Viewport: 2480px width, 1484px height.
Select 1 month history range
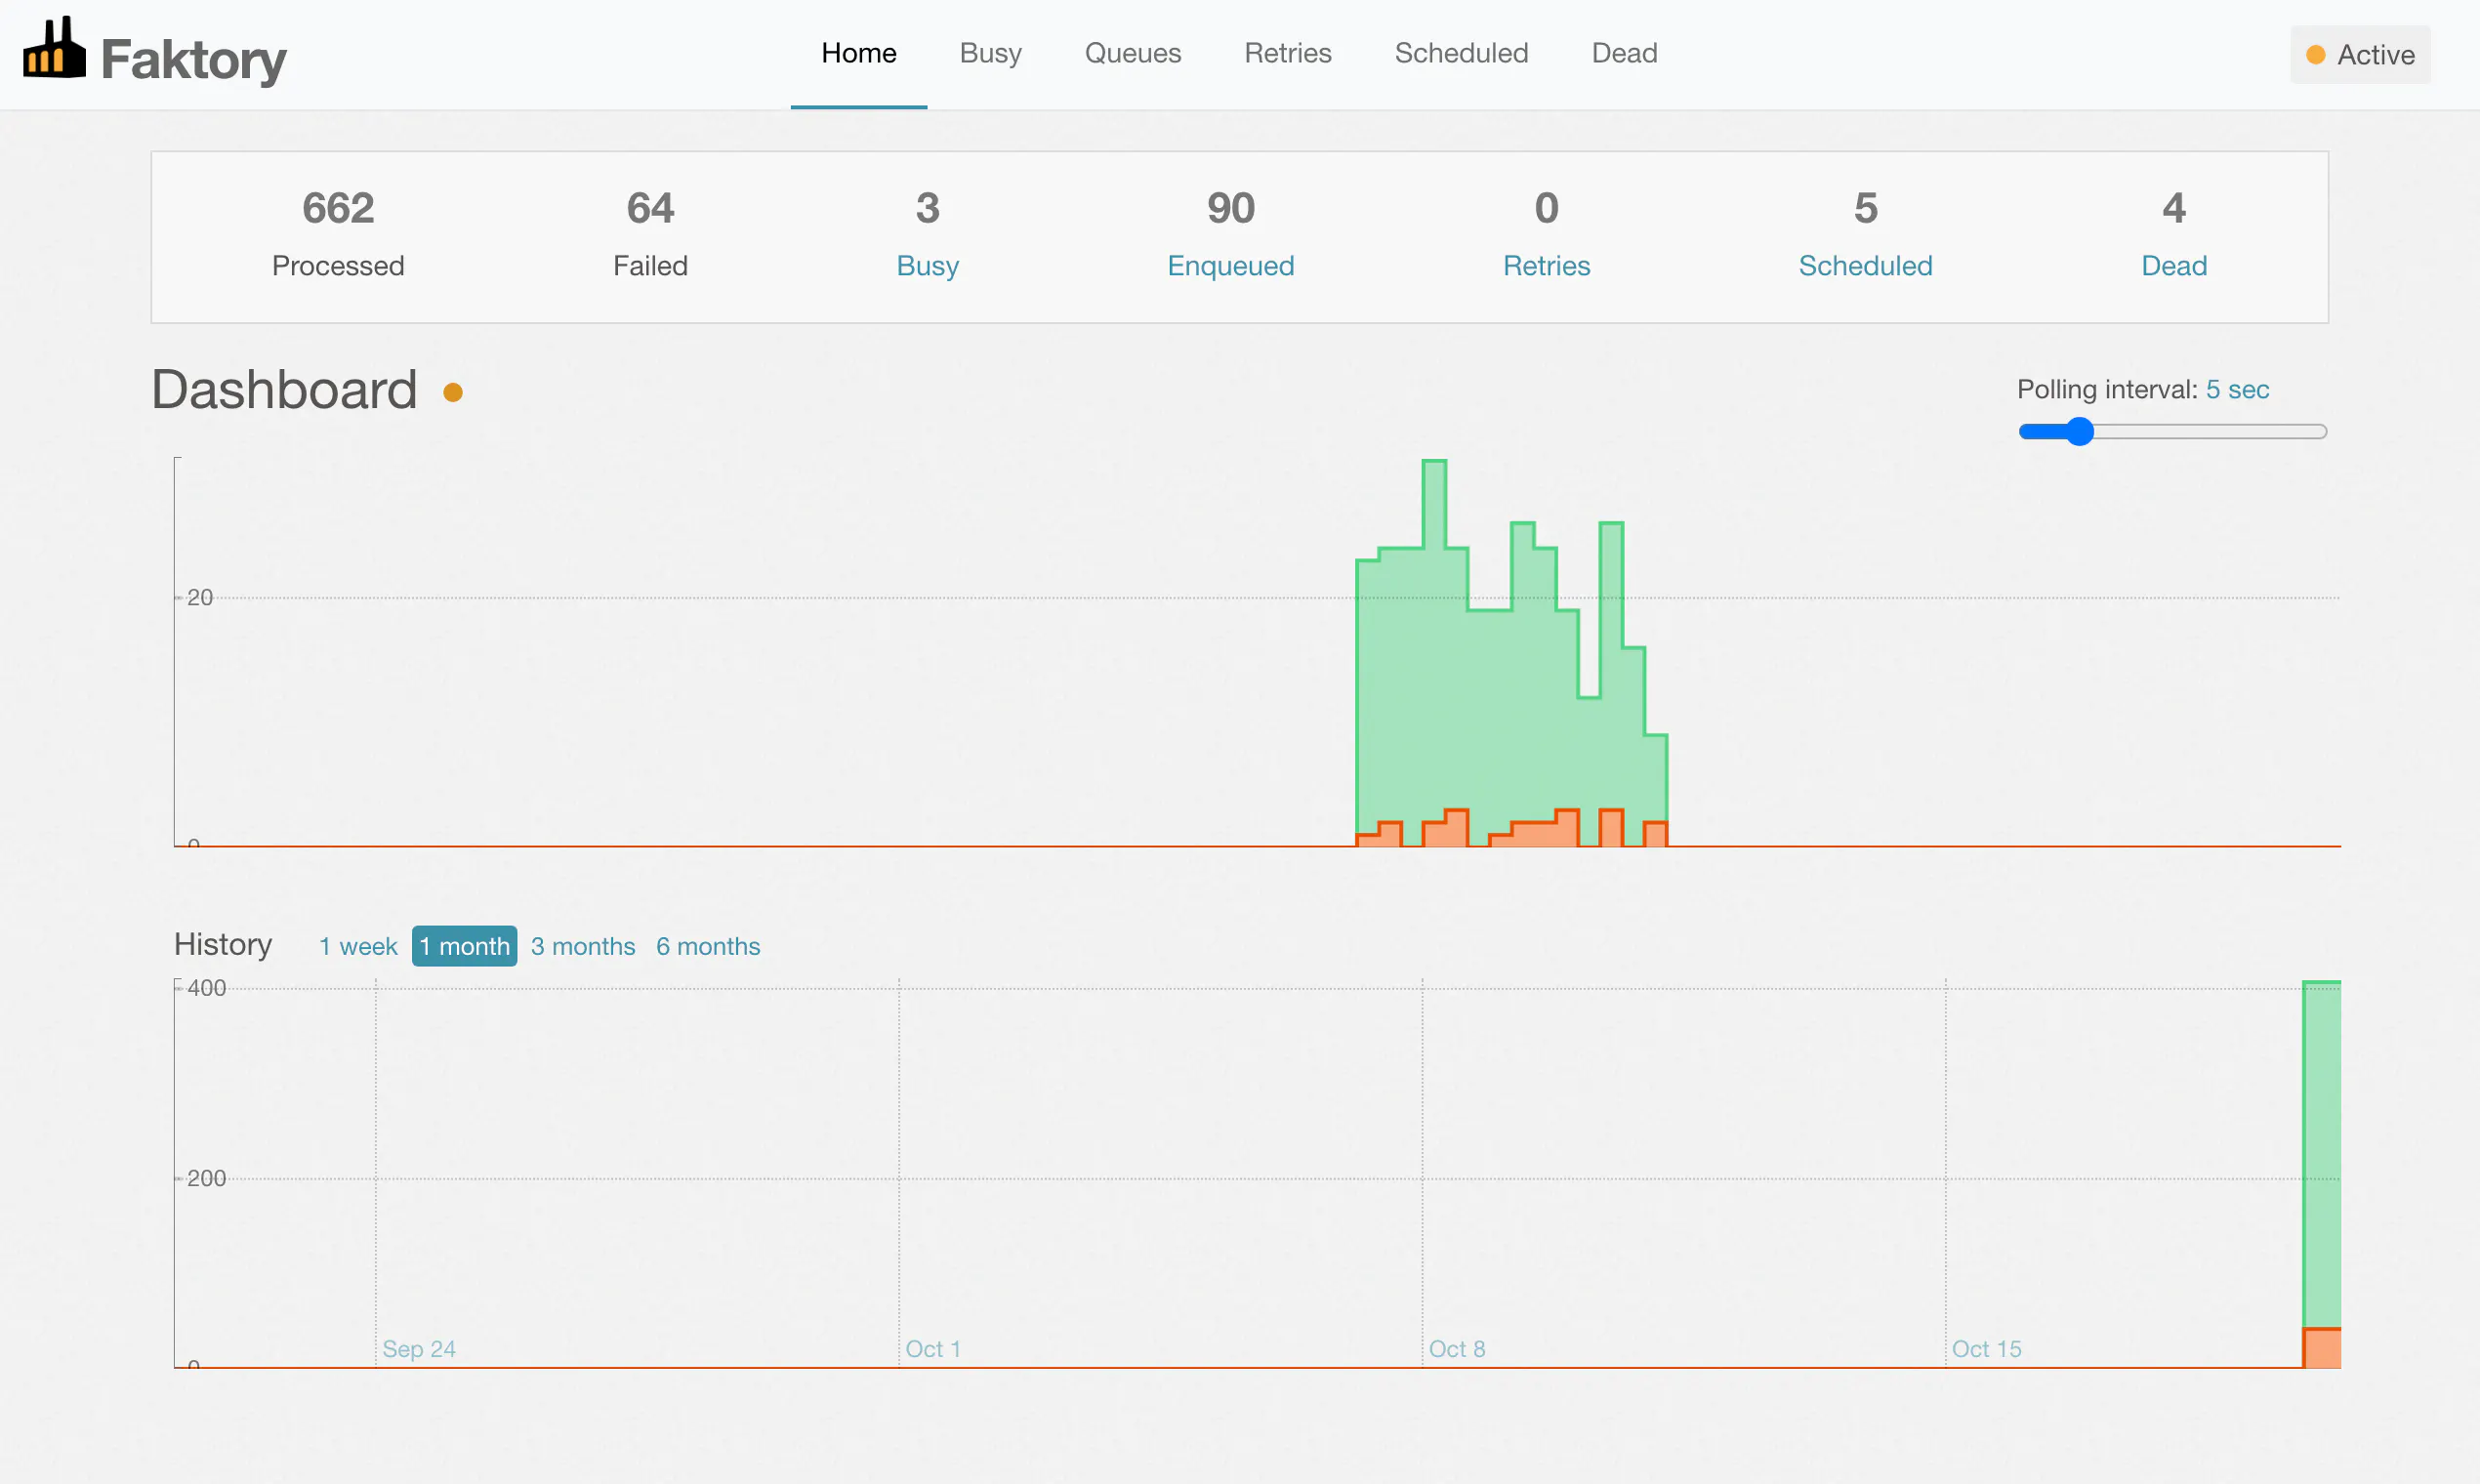(464, 946)
